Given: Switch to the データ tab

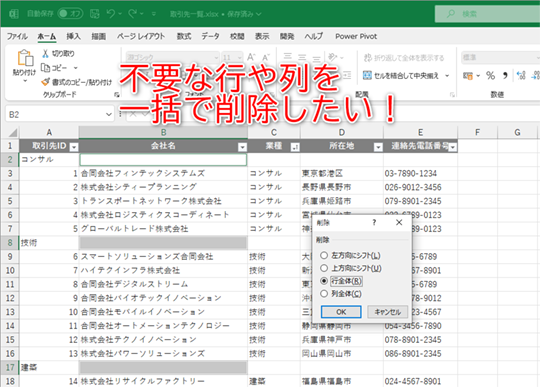Looking at the screenshot, I should pos(210,36).
